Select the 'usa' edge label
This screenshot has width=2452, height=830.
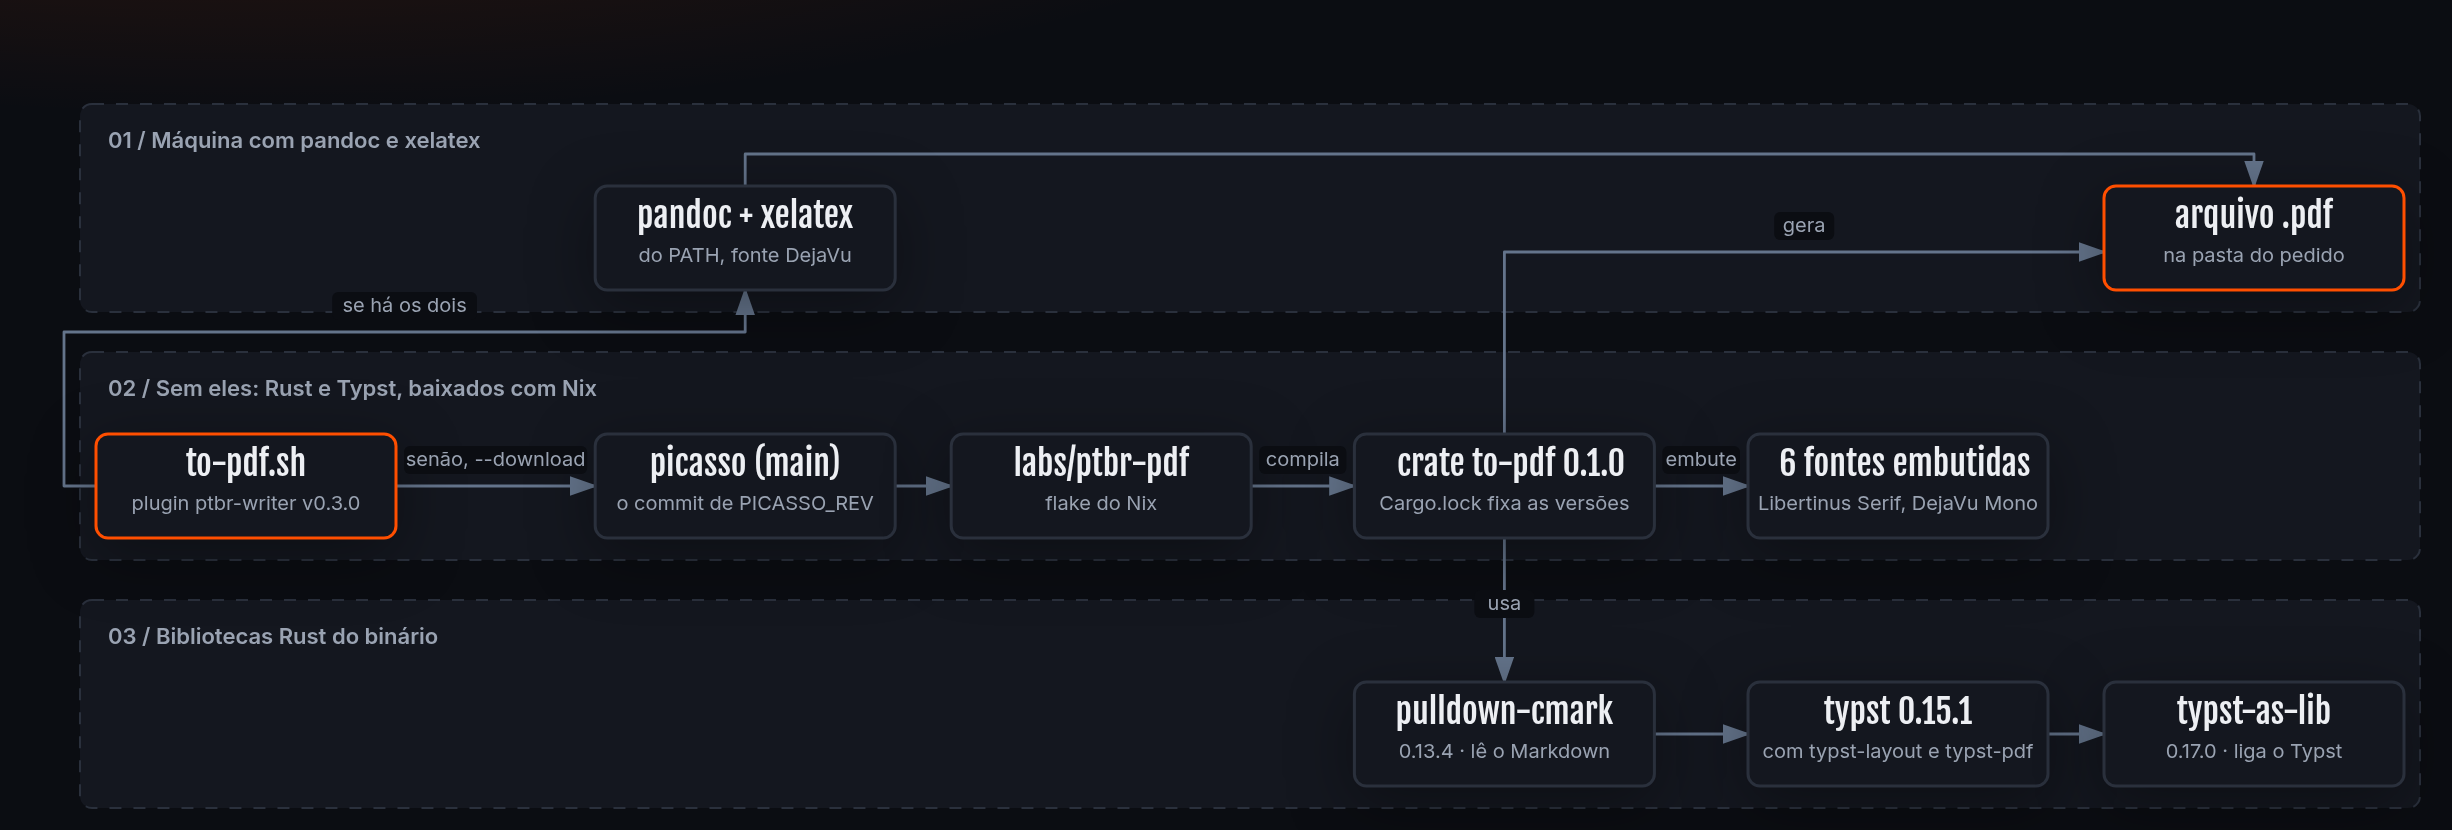point(1504,603)
